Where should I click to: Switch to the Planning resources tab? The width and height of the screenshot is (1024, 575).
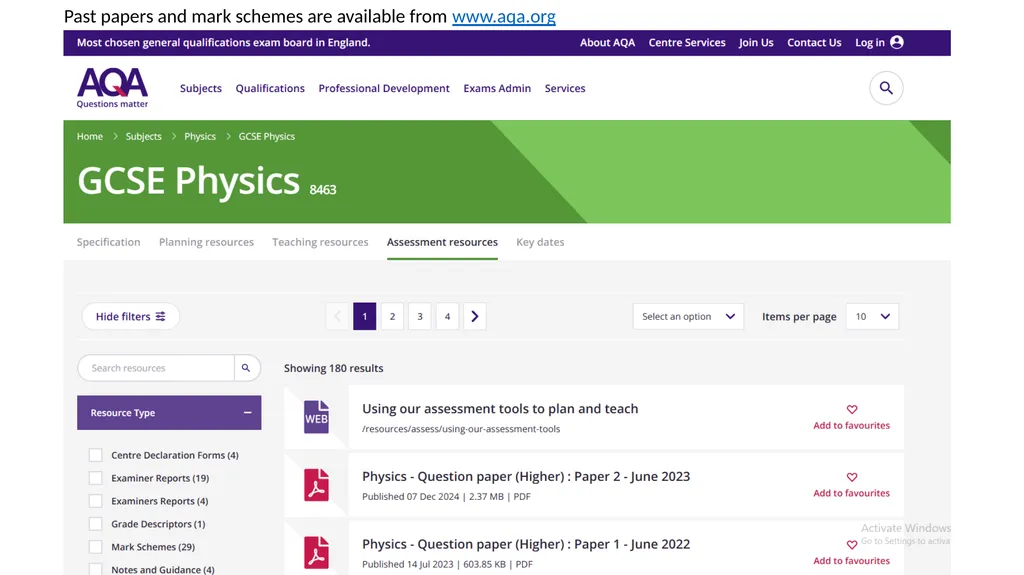tap(206, 242)
